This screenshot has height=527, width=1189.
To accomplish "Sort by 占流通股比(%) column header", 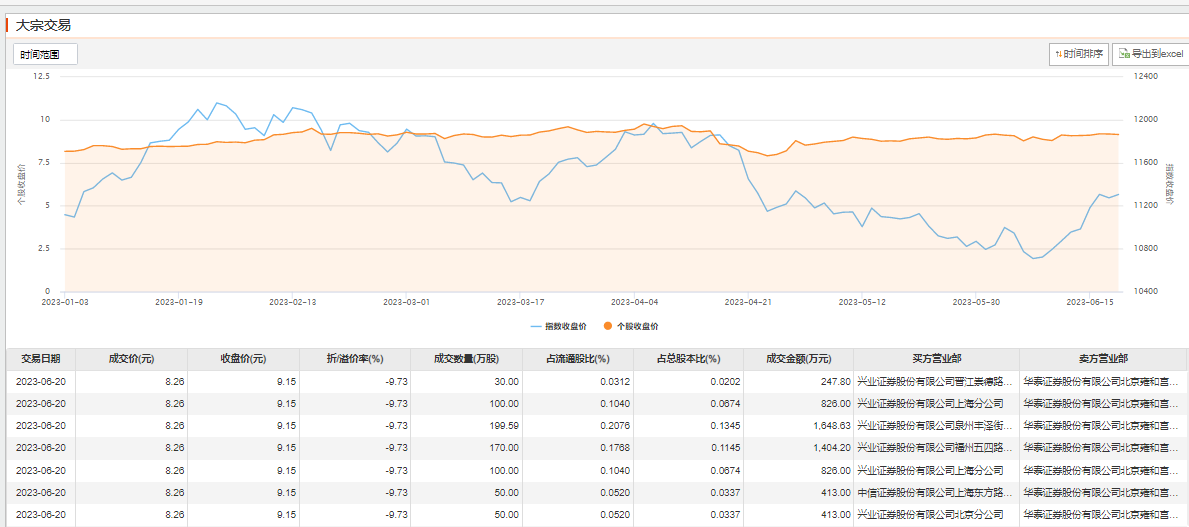I will point(577,359).
